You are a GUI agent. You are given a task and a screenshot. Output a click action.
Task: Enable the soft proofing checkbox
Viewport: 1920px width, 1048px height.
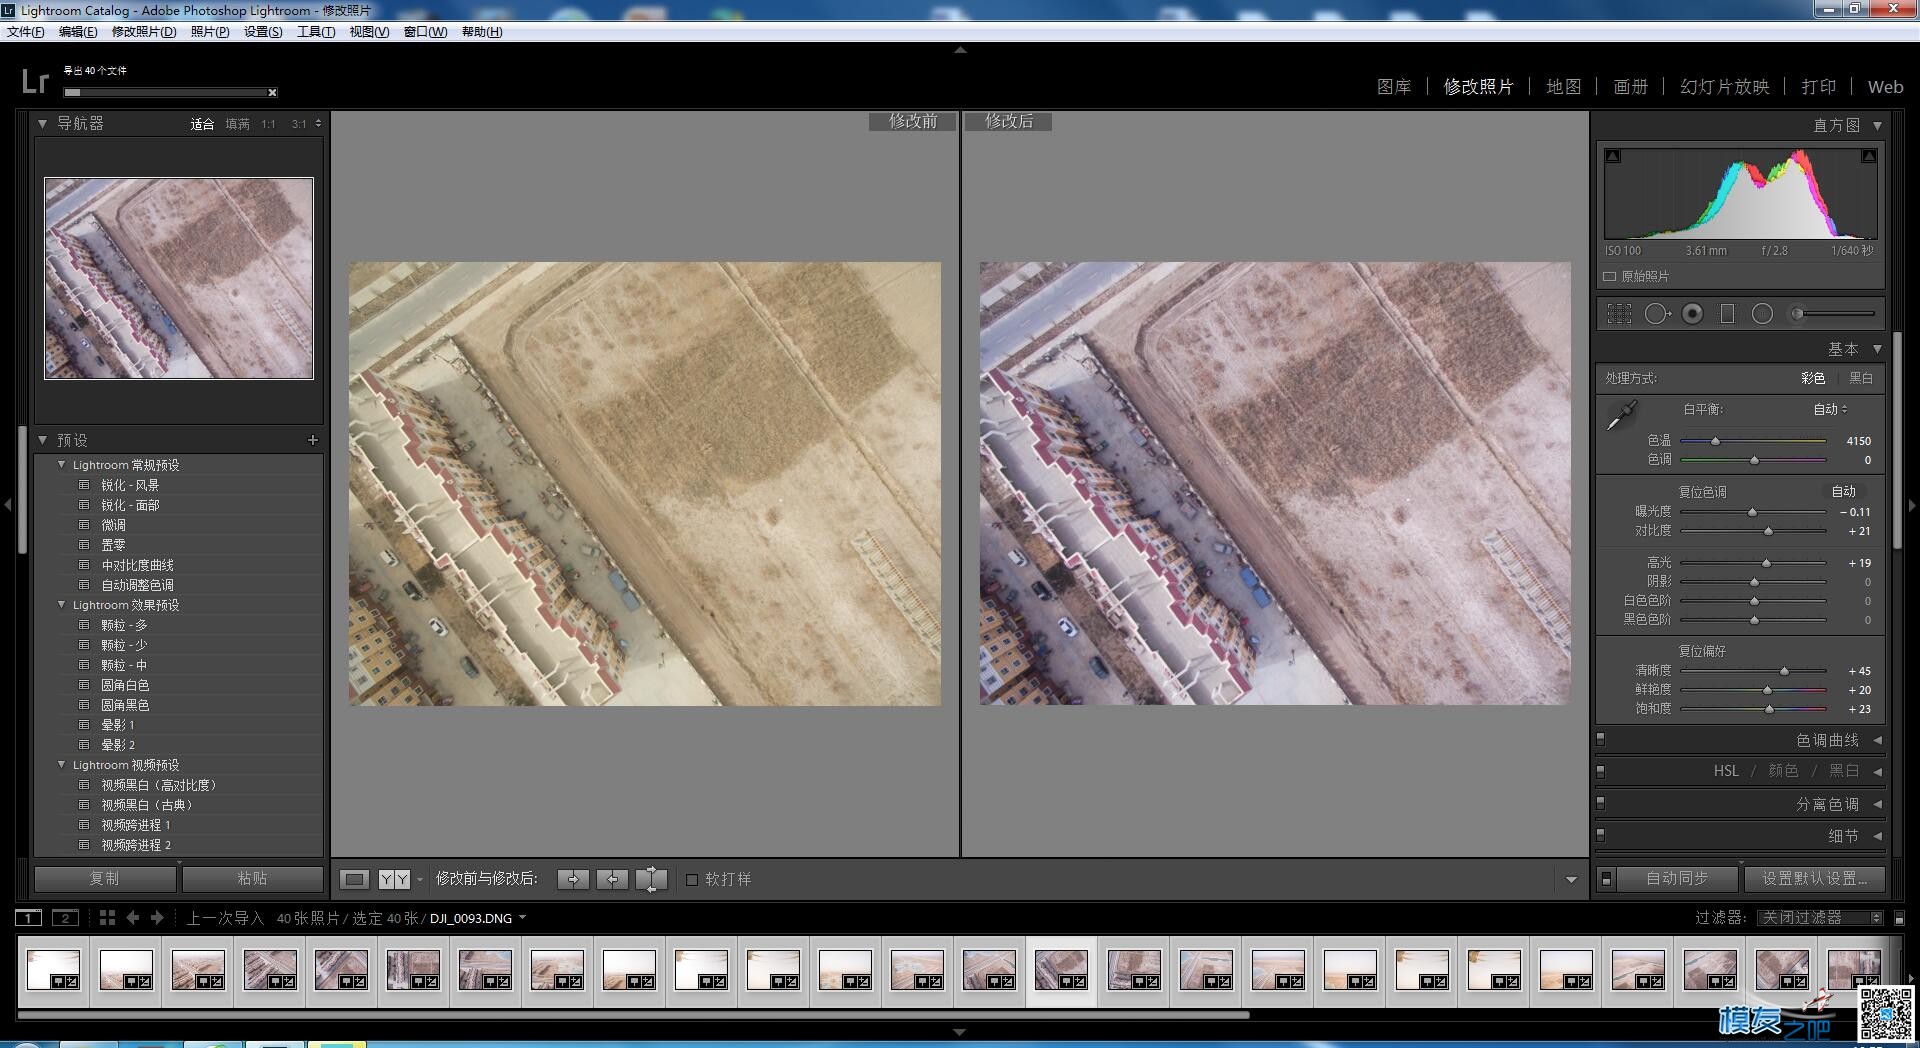point(691,880)
